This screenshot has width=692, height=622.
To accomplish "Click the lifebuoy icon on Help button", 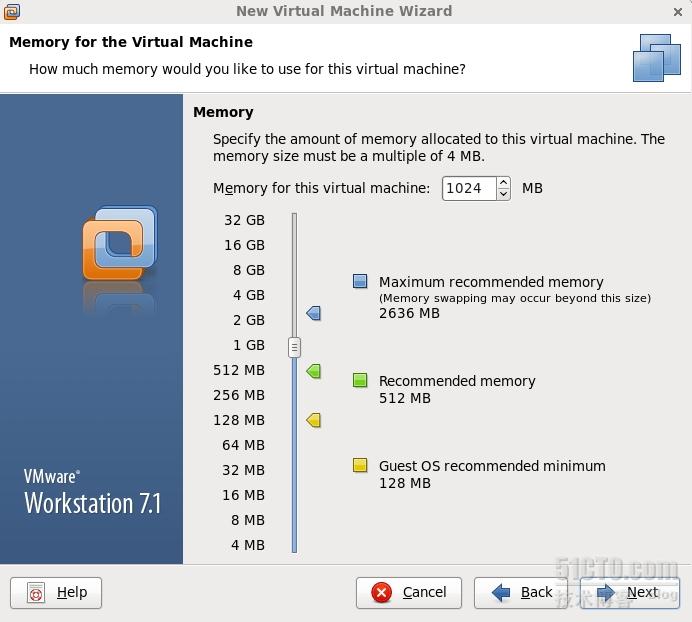I will pos(36,592).
